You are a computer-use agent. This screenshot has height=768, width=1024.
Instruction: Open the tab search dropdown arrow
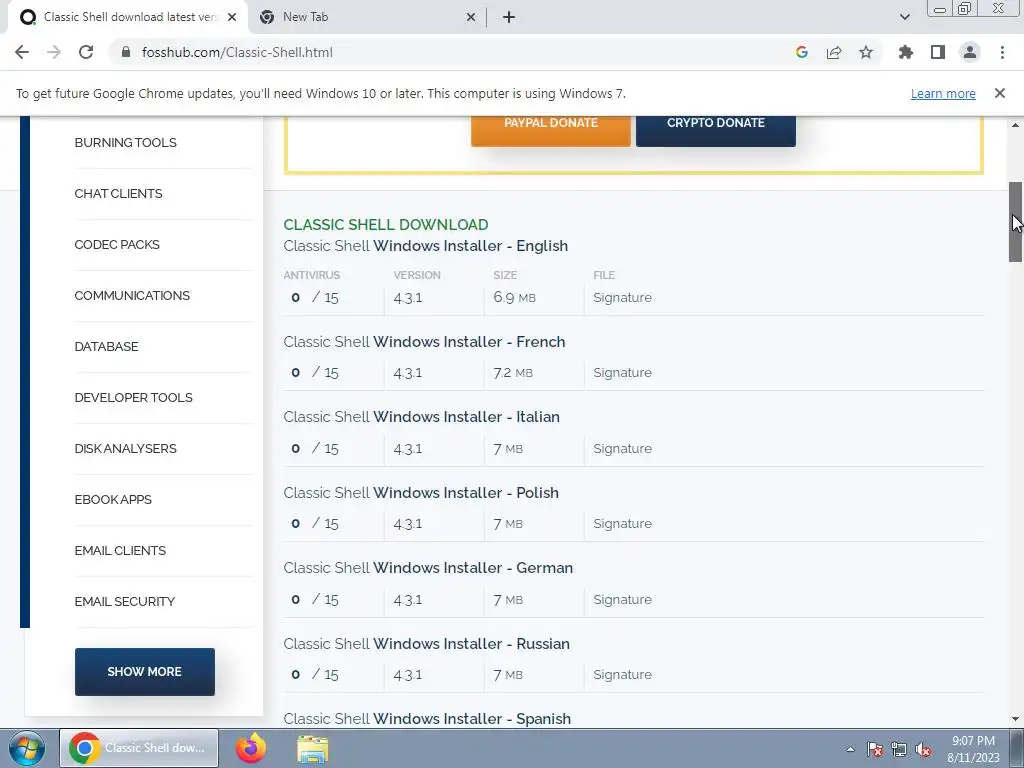click(x=904, y=17)
